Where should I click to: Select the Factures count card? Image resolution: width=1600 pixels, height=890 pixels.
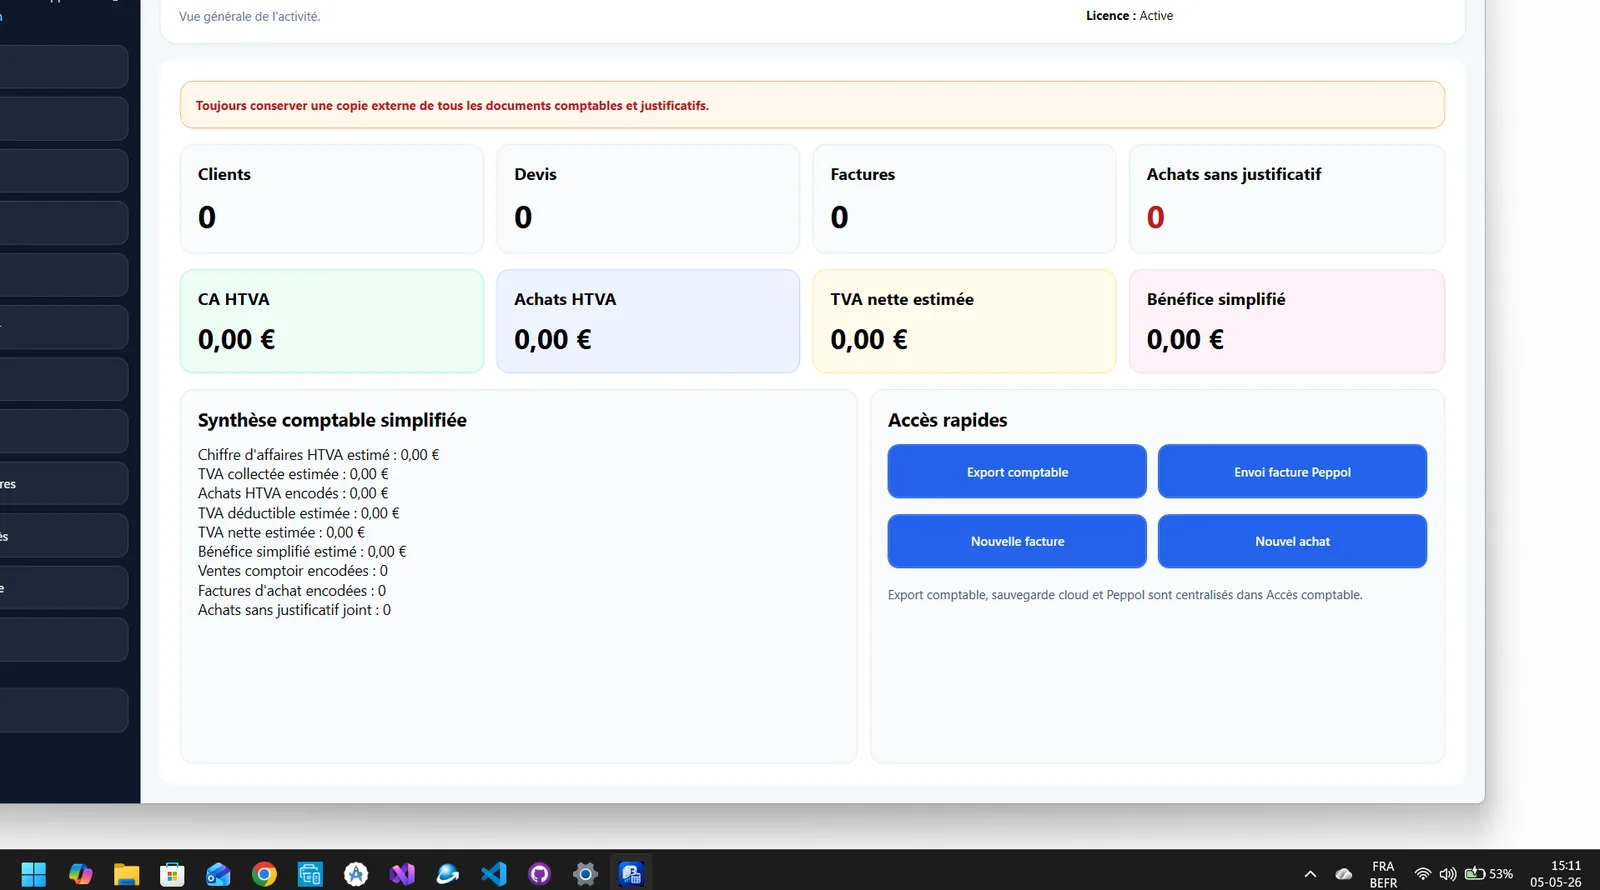(x=964, y=199)
